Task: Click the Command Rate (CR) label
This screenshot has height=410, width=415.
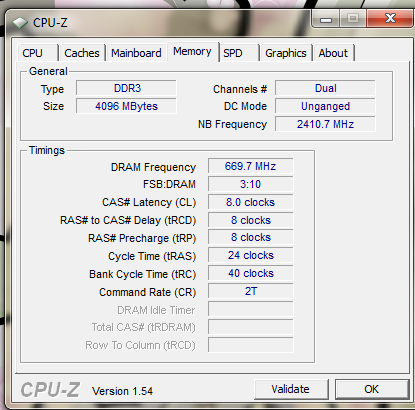Action: point(148,292)
